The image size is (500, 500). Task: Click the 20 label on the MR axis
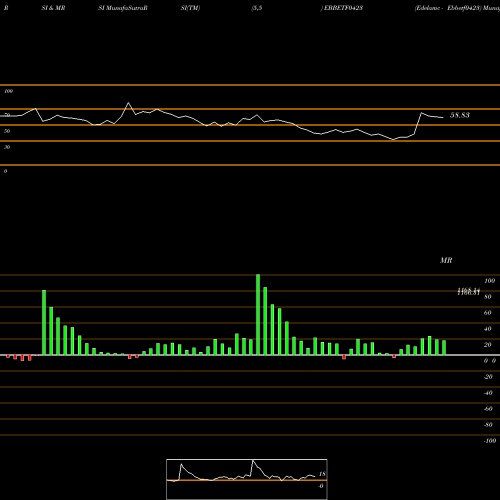tap(488, 345)
